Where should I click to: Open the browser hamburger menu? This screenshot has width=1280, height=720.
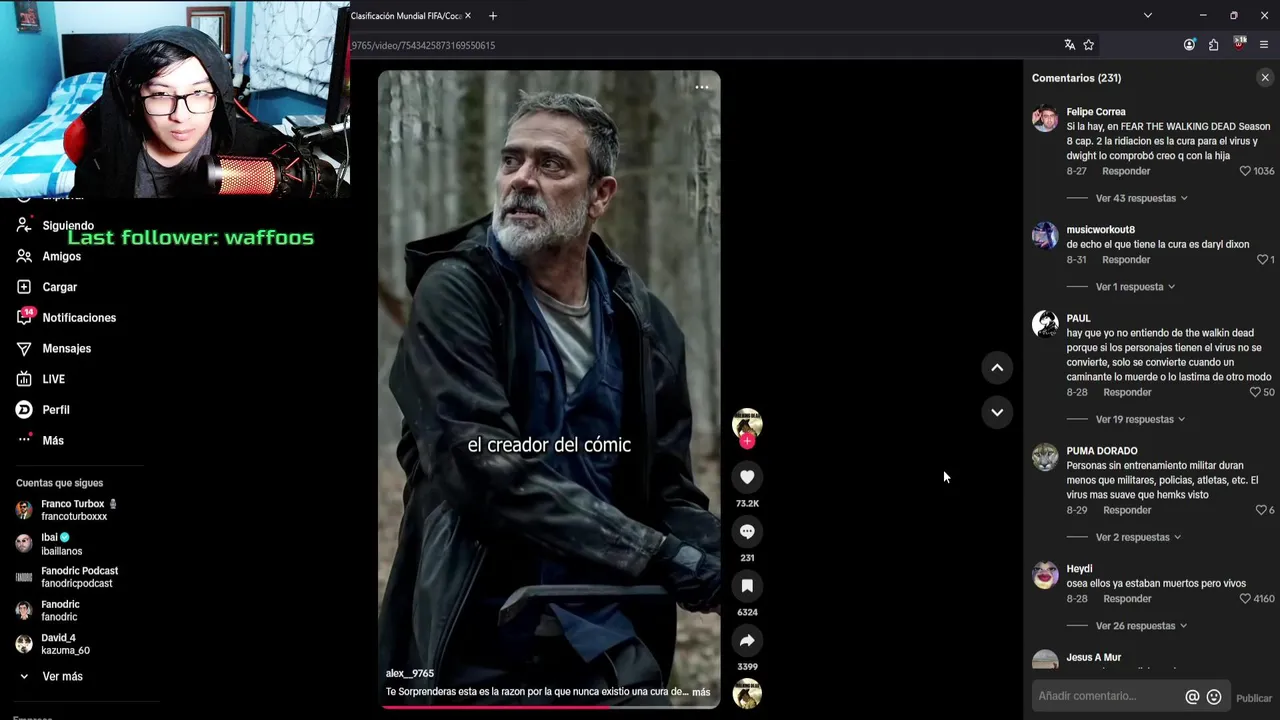(x=1264, y=45)
